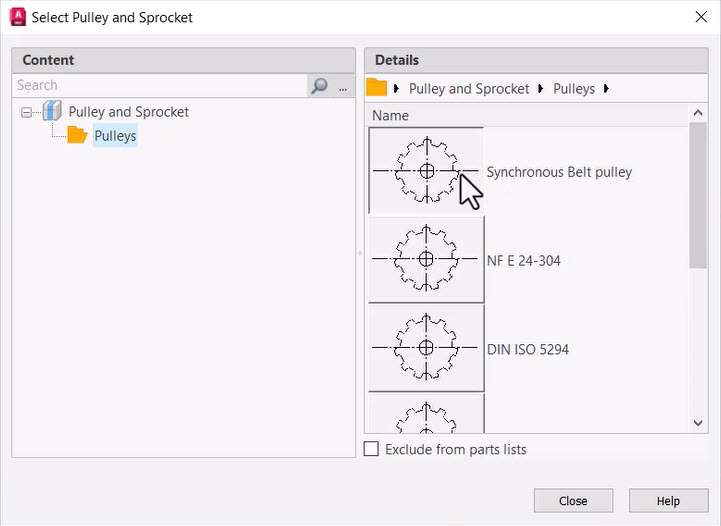
Task: Click the details list scroll down arrow
Action: pos(698,423)
